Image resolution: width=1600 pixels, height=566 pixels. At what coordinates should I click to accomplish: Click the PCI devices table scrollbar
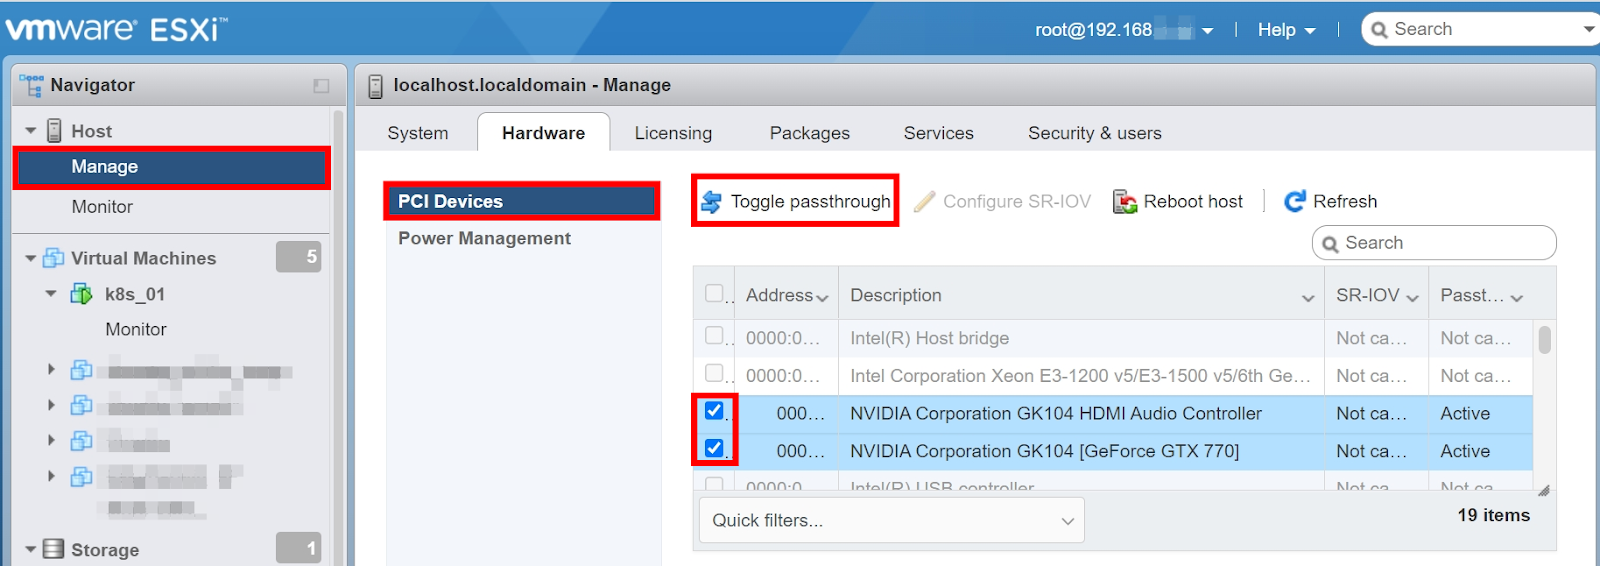[1545, 341]
